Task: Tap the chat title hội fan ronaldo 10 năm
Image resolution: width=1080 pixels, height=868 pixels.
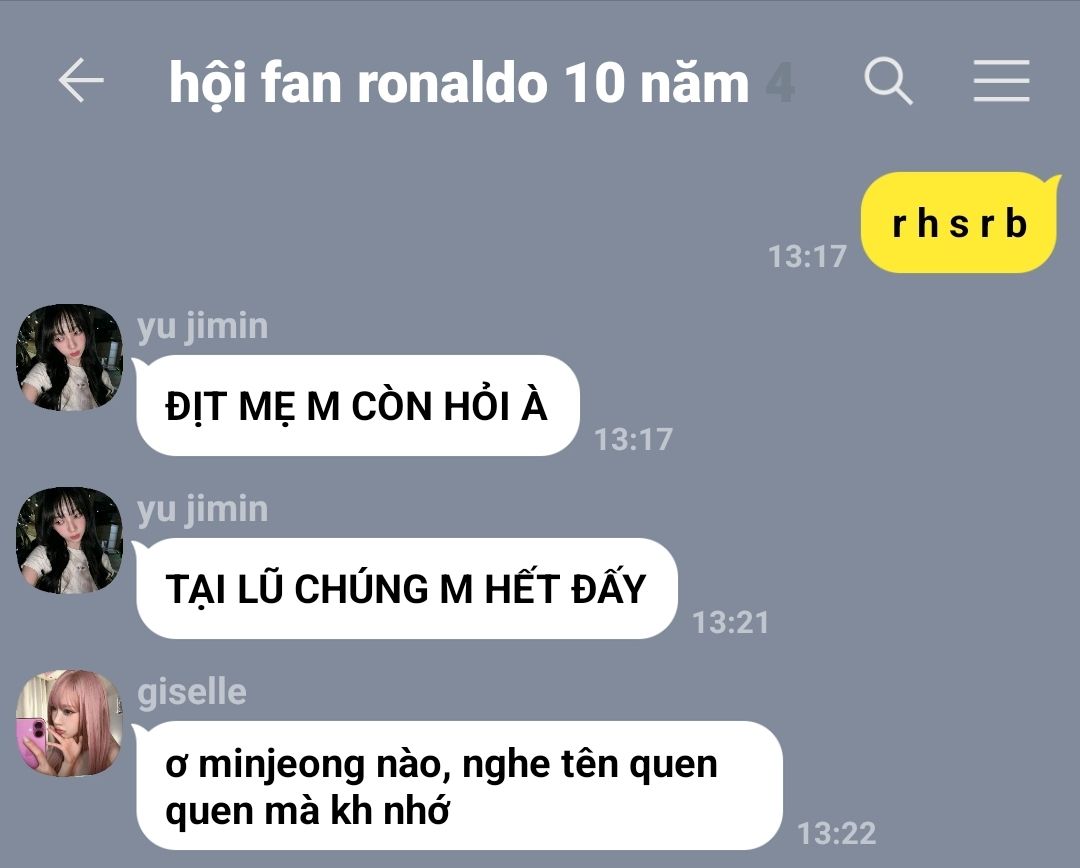Action: pyautogui.click(x=459, y=84)
